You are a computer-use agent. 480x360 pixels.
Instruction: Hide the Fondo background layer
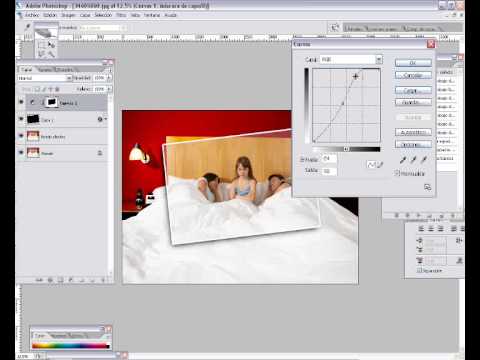click(x=21, y=153)
